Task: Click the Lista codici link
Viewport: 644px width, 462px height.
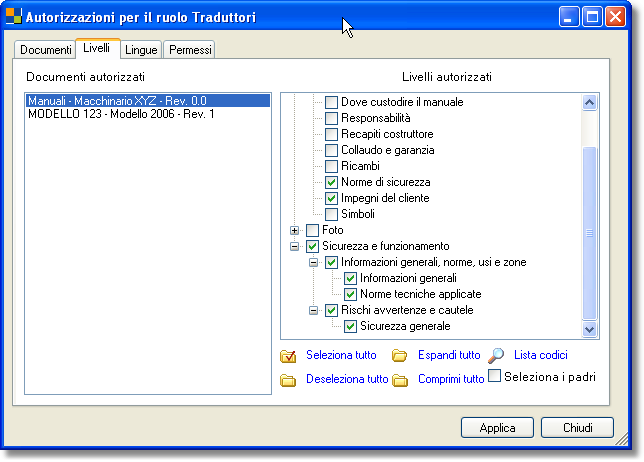Action: tap(541, 355)
